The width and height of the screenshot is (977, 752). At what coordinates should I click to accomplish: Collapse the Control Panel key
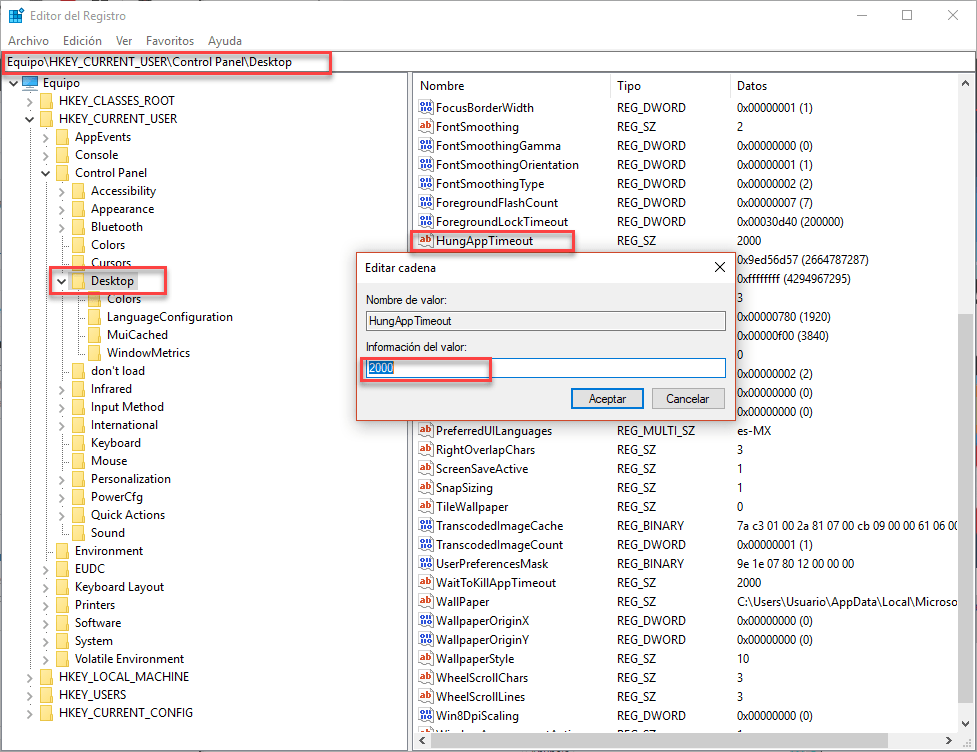(45, 173)
